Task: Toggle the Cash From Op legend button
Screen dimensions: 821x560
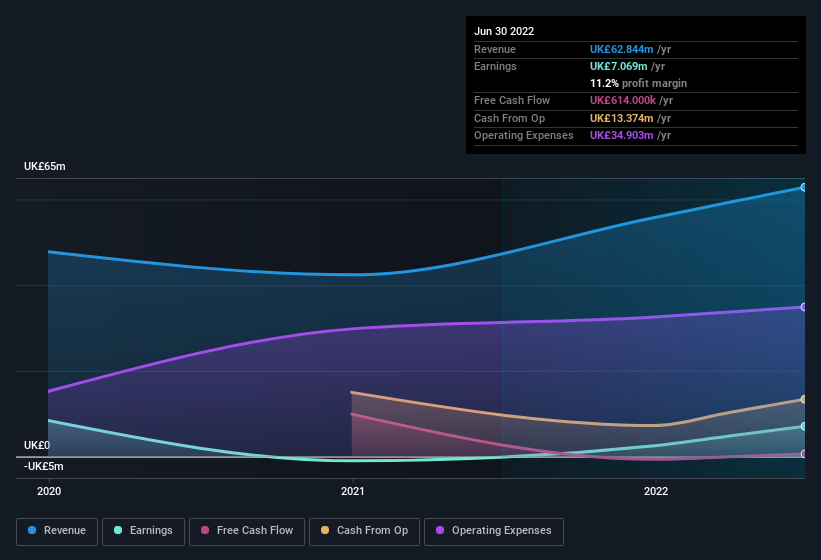Action: coord(364,531)
